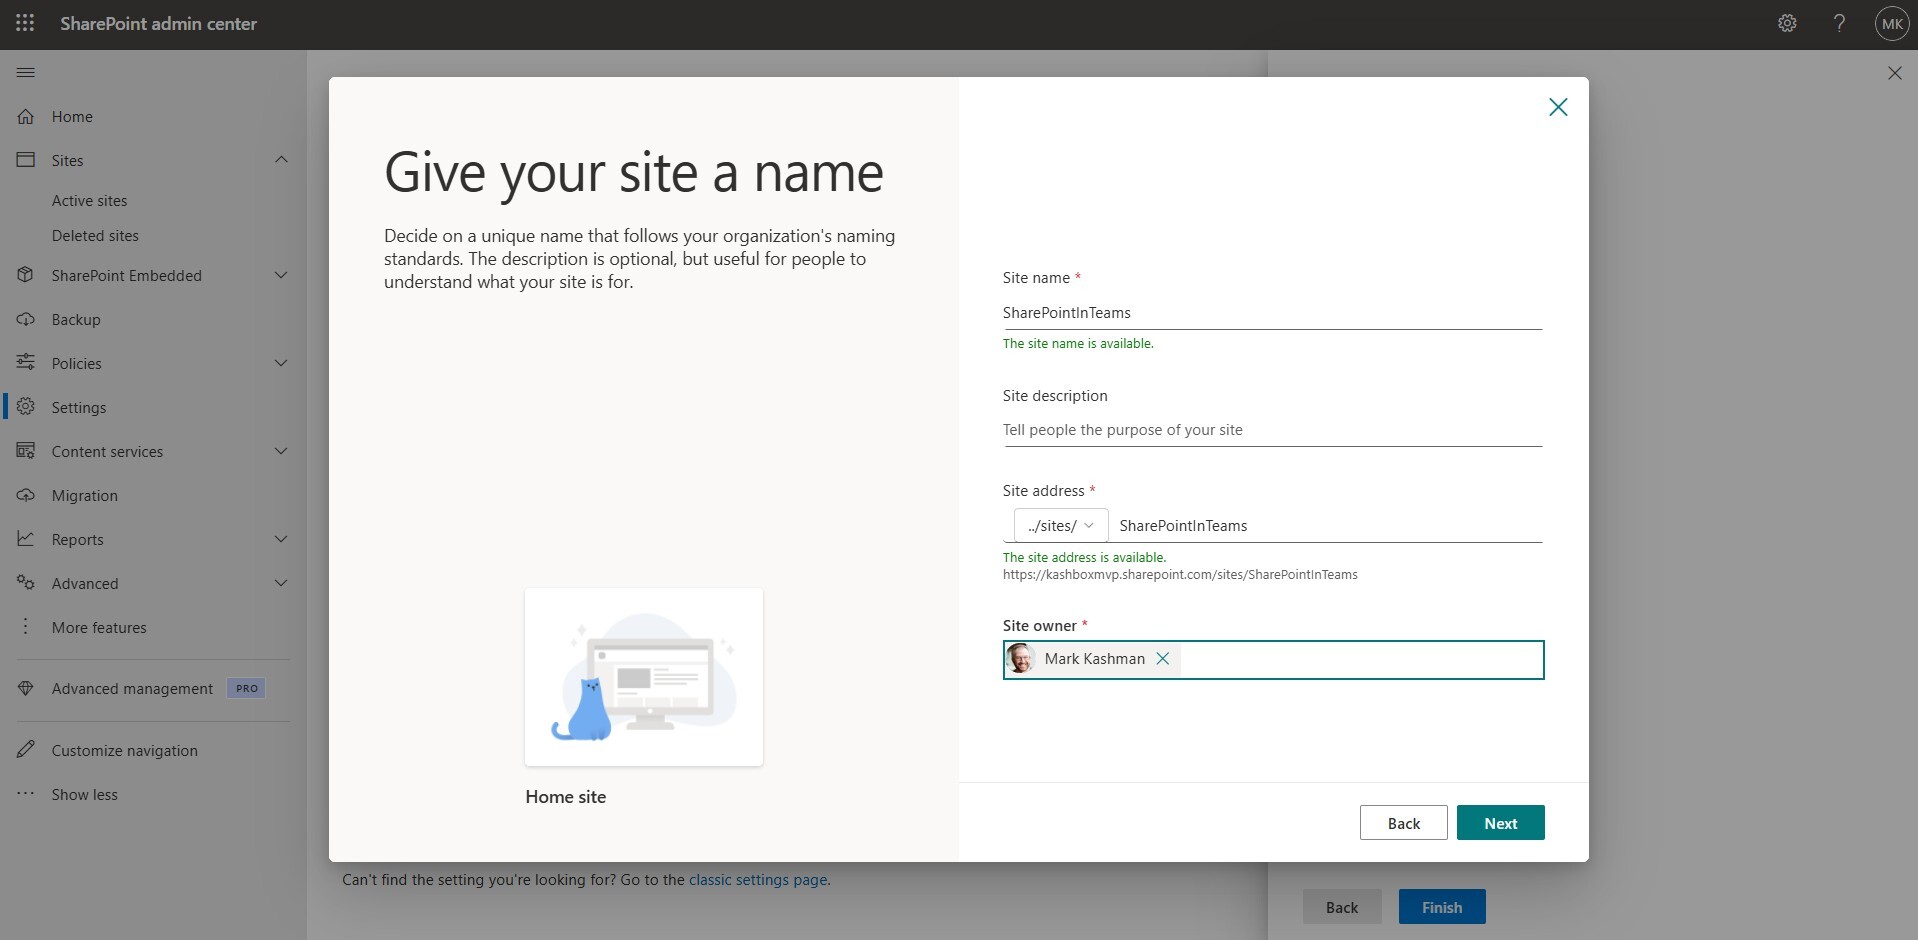
Task: Expand the Policies chevron
Action: tap(281, 363)
